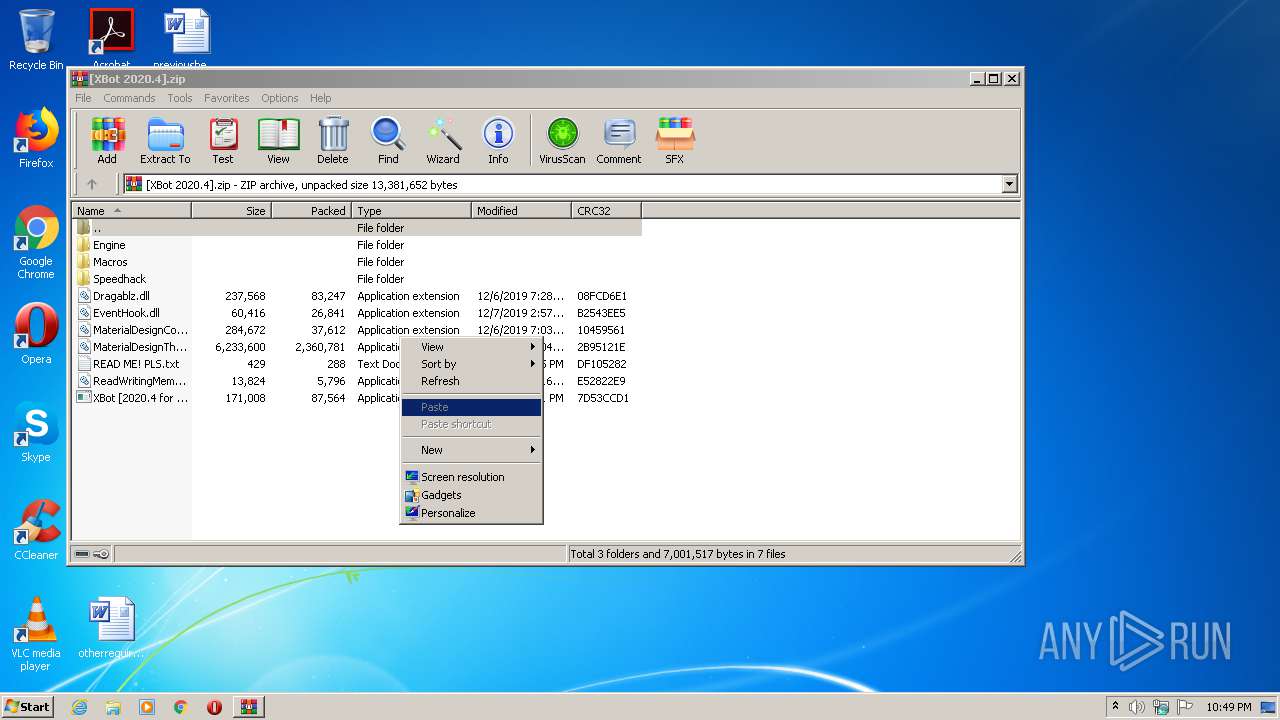Open the Favorites menu
This screenshot has height=720, width=1280.
pyautogui.click(x=227, y=98)
